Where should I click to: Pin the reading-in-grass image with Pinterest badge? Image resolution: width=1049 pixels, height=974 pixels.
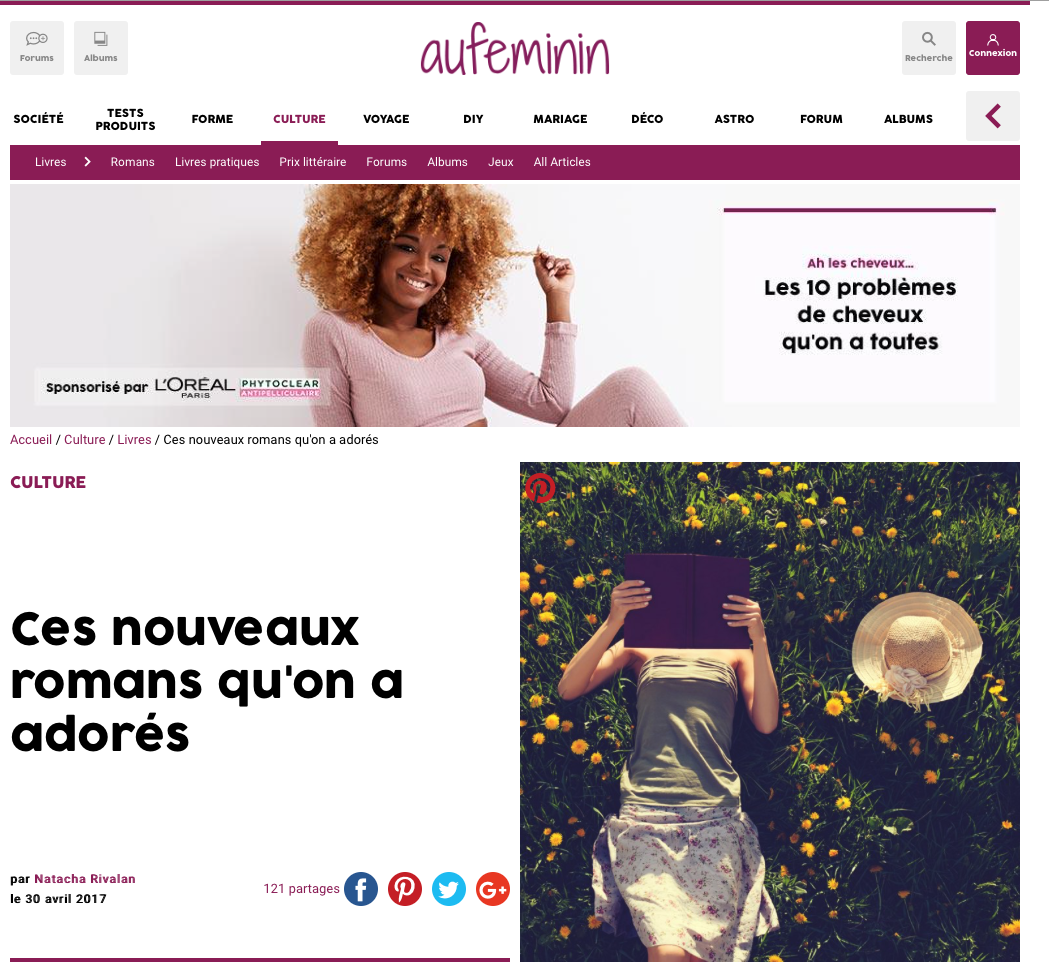(540, 488)
